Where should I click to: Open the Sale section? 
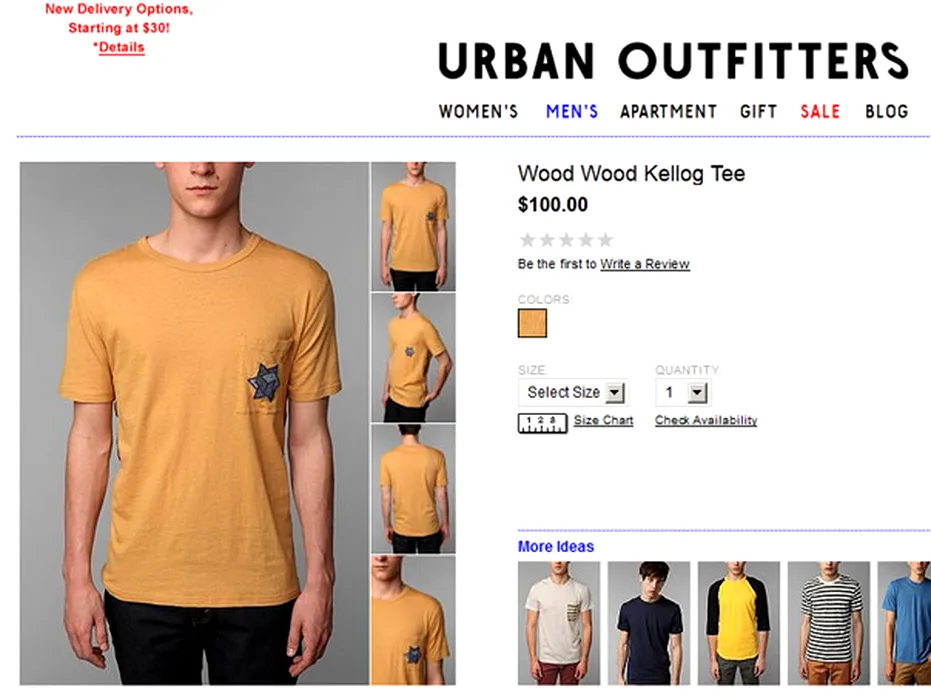[820, 111]
